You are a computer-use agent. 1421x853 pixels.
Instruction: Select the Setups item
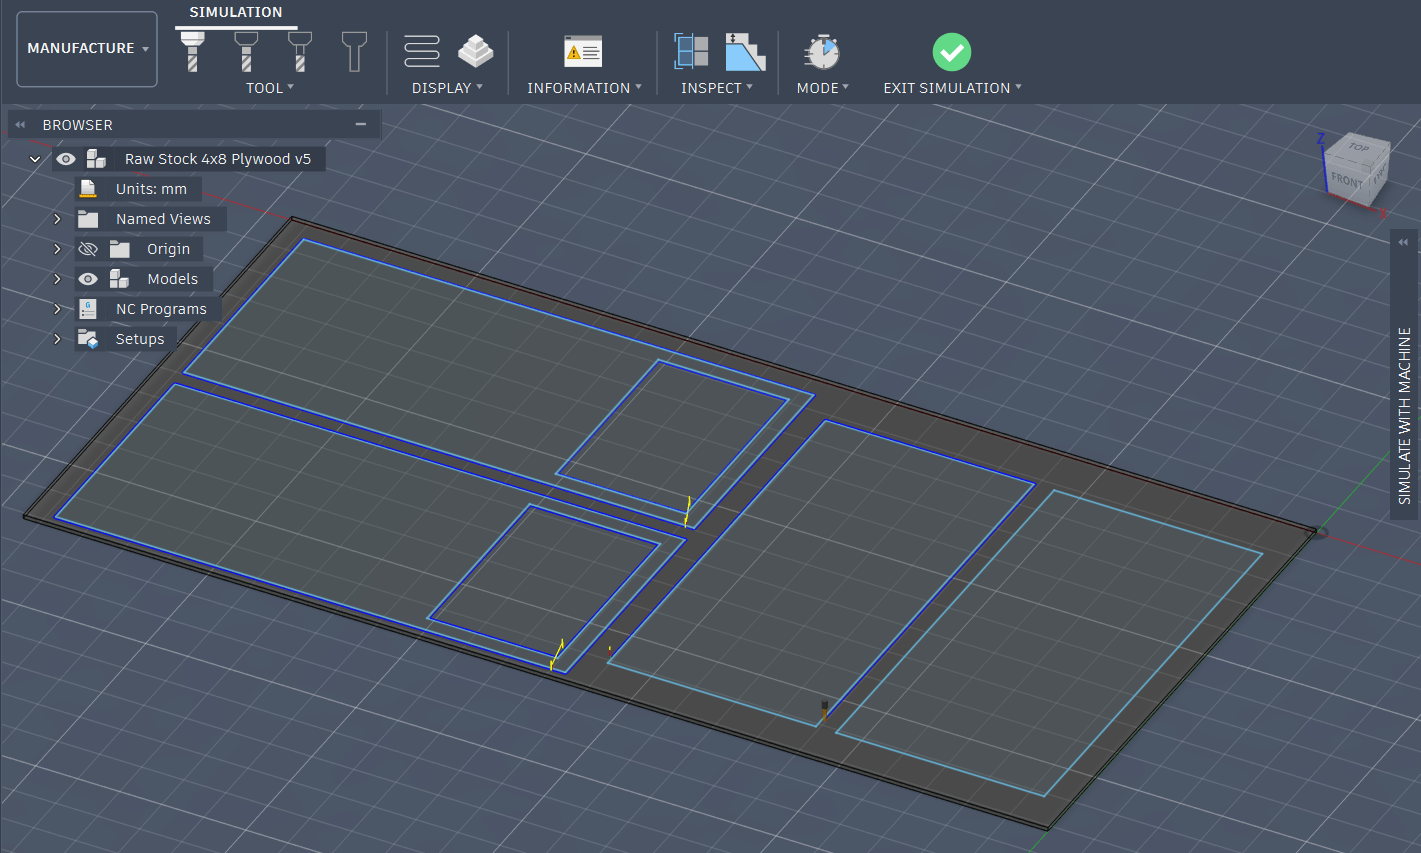pyautogui.click(x=140, y=339)
